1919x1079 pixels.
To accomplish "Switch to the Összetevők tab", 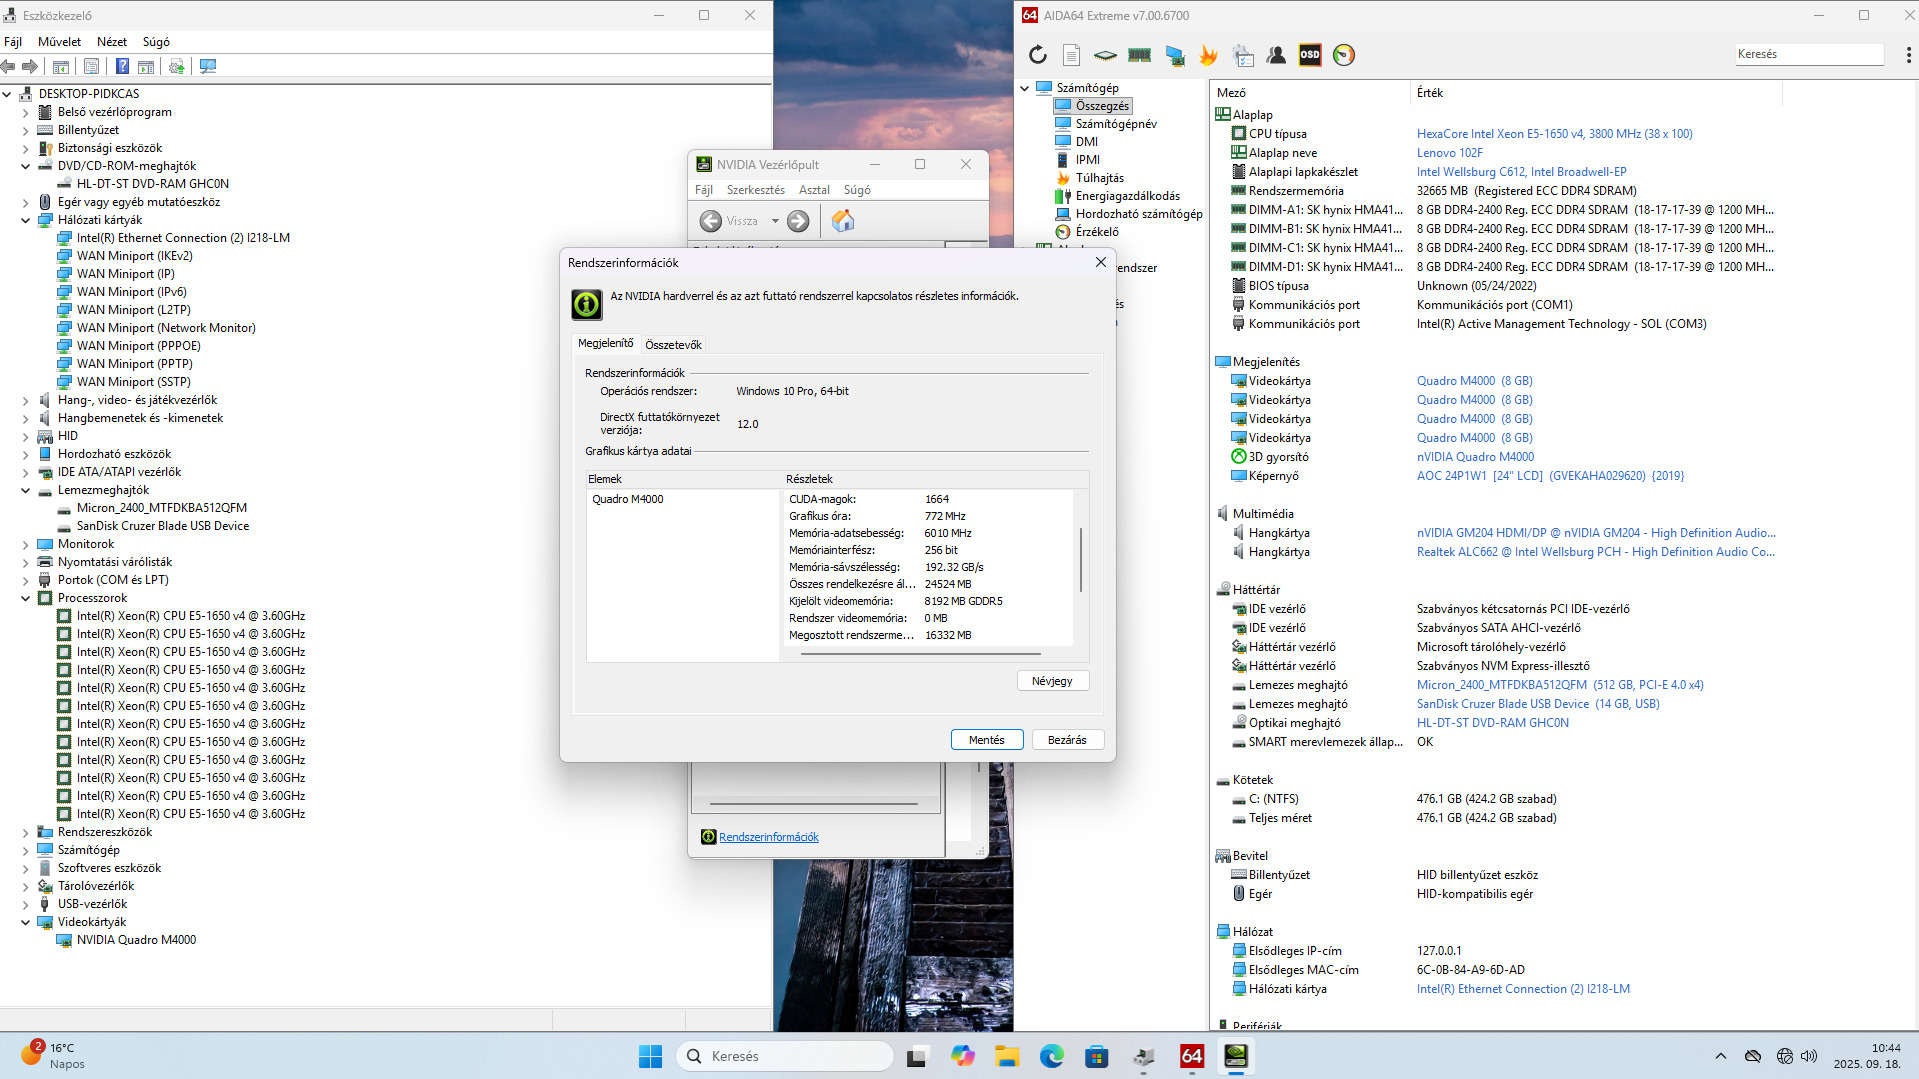I will coord(673,345).
